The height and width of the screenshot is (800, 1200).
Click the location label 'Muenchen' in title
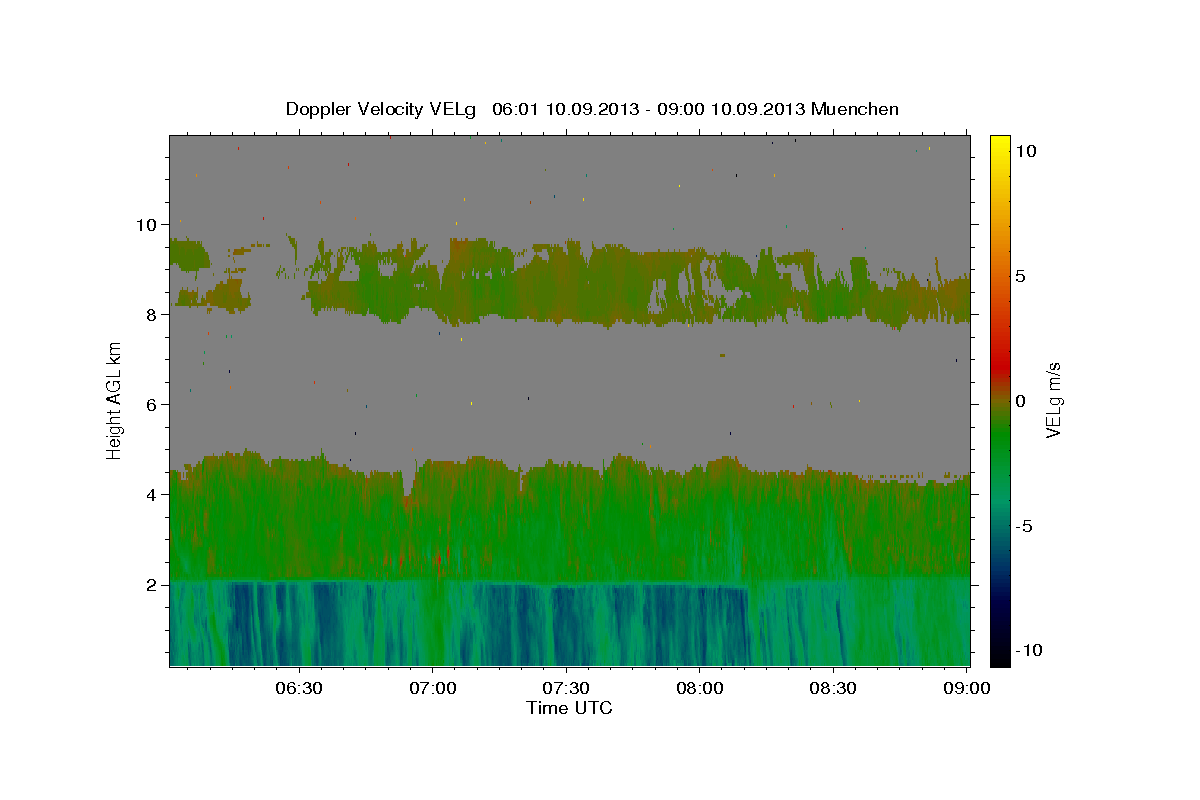tap(855, 109)
